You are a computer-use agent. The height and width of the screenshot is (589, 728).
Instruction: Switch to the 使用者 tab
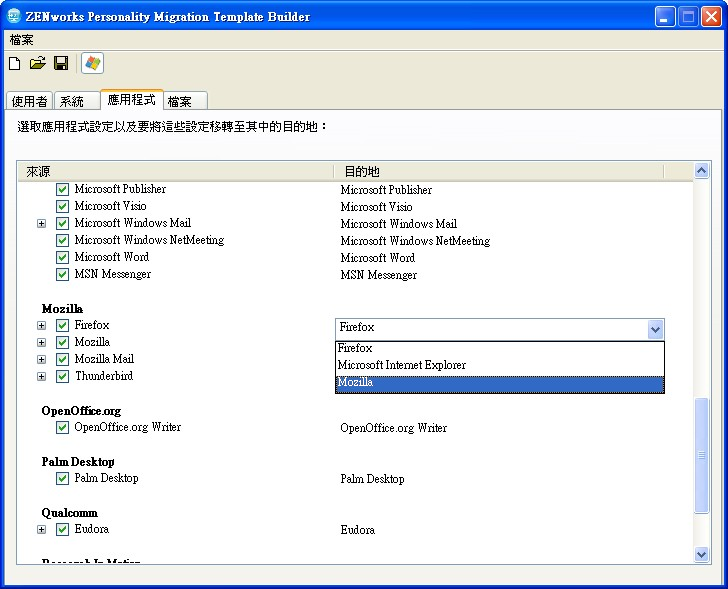[29, 101]
